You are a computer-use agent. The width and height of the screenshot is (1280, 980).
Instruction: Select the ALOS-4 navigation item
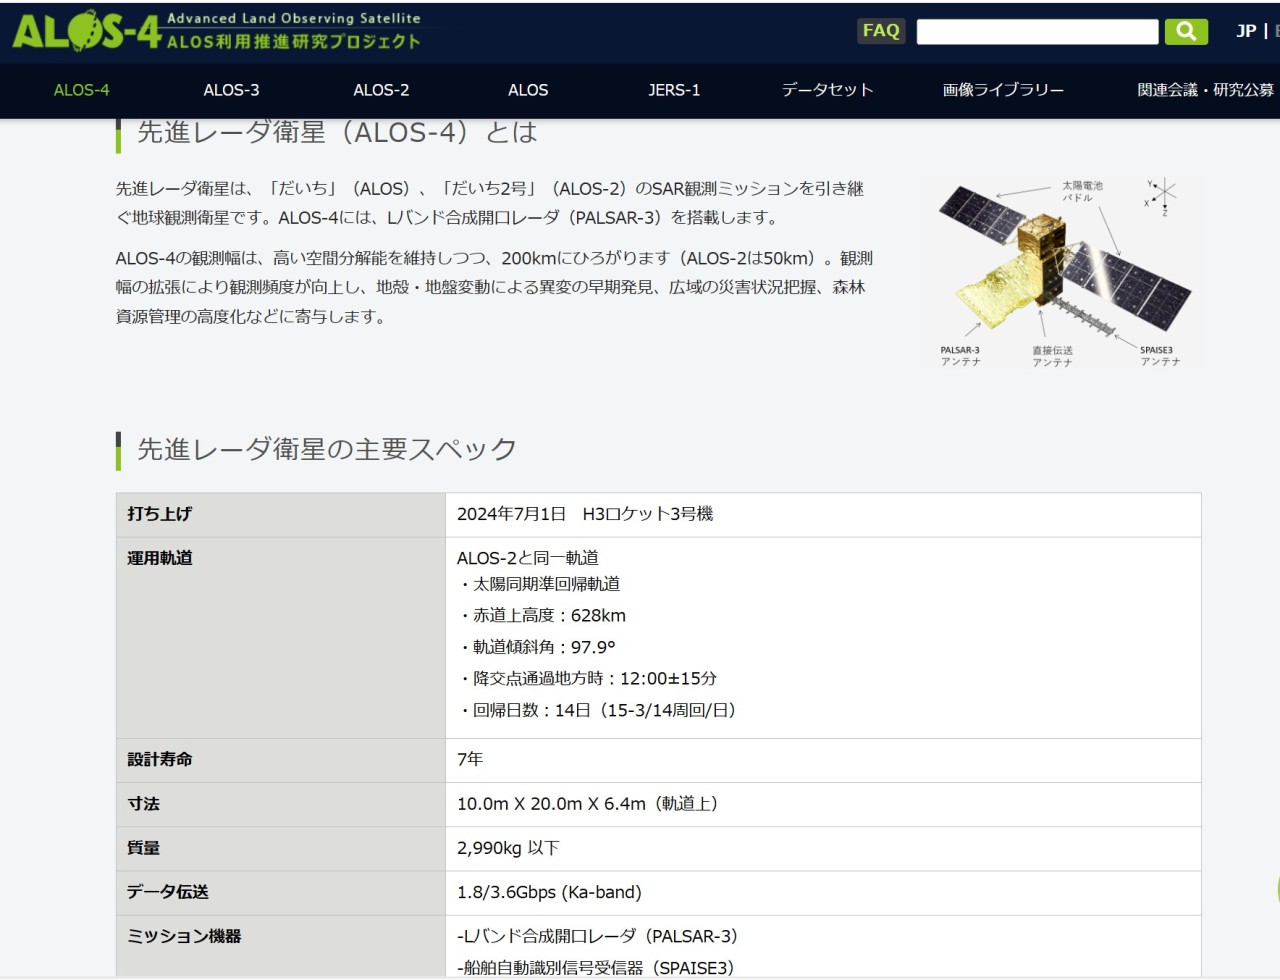pyautogui.click(x=81, y=90)
